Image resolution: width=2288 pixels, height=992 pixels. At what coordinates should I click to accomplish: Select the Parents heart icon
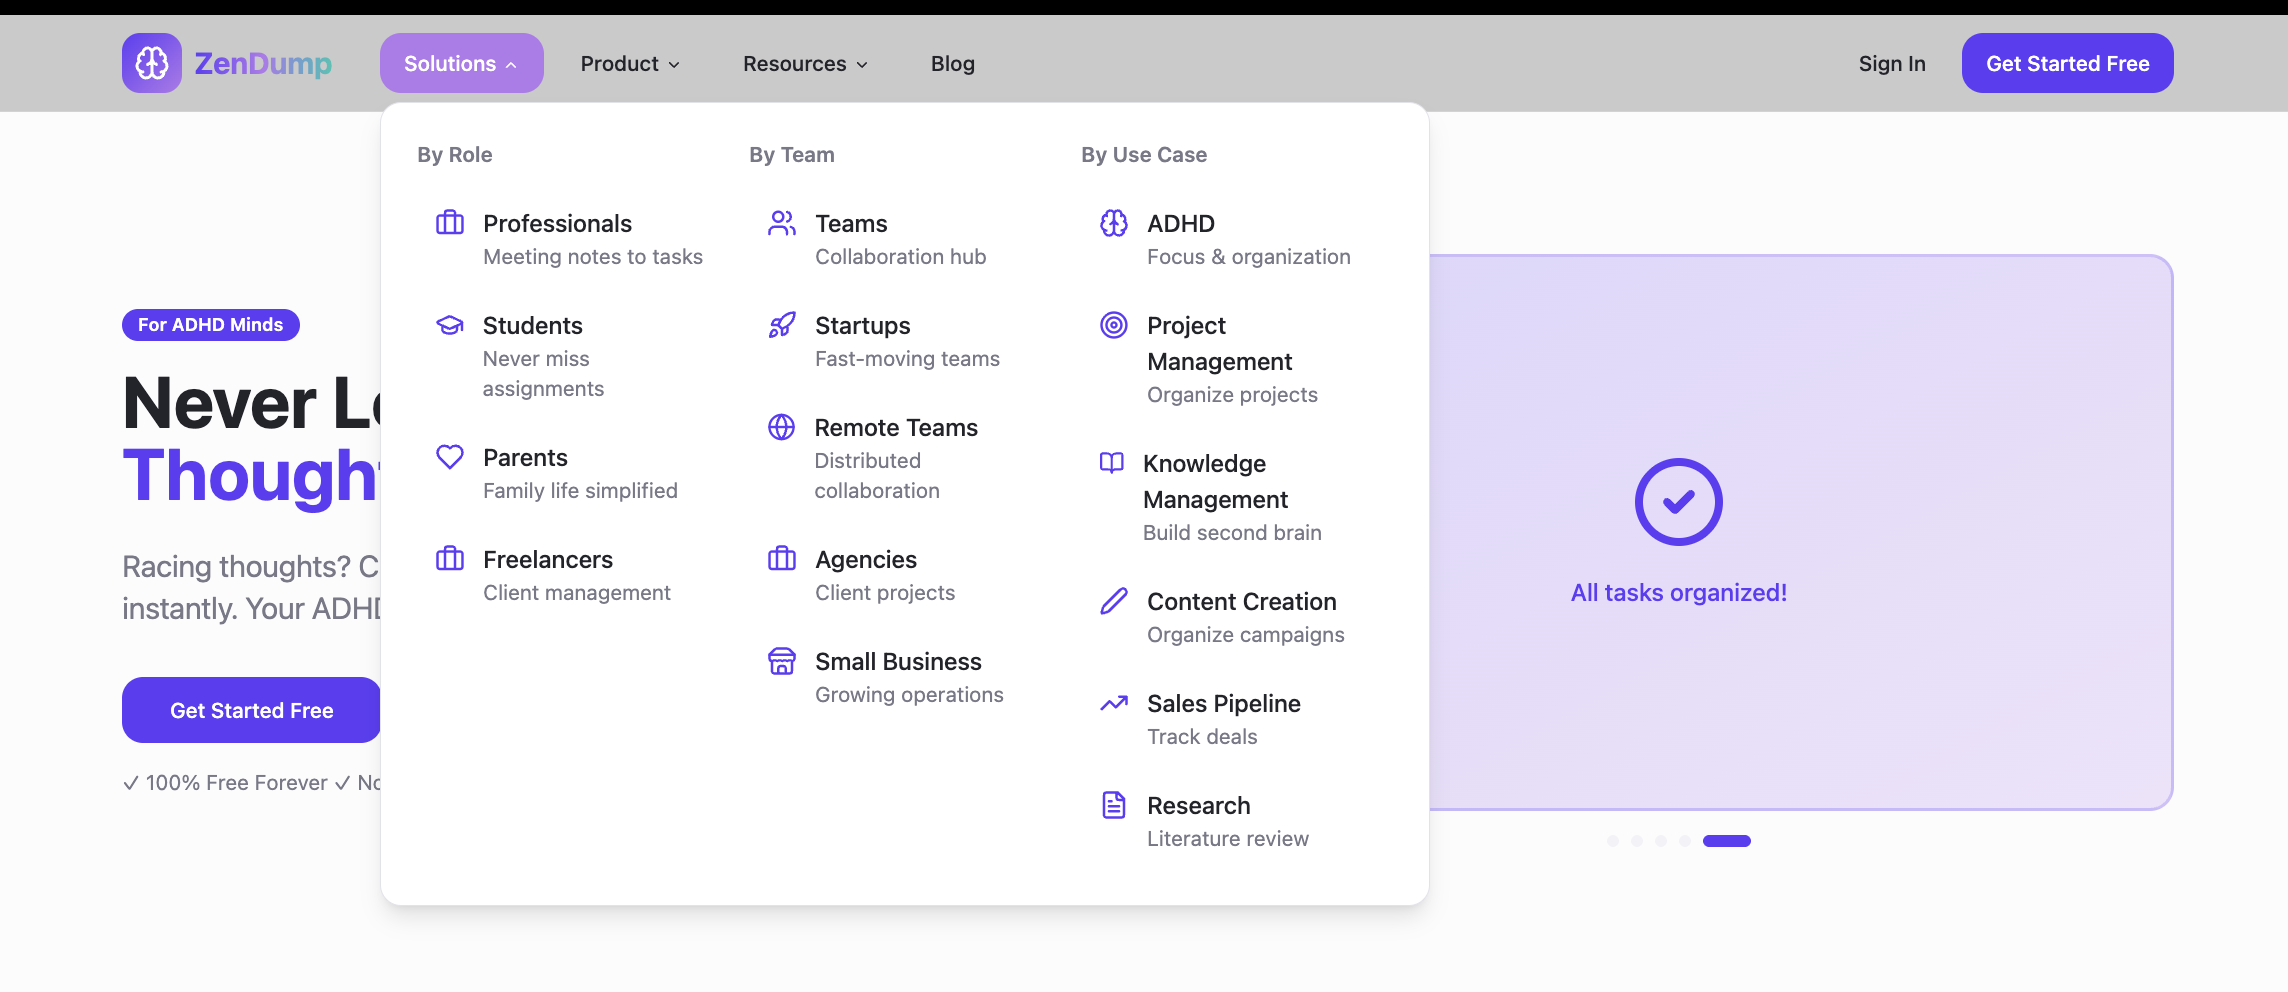click(x=449, y=457)
